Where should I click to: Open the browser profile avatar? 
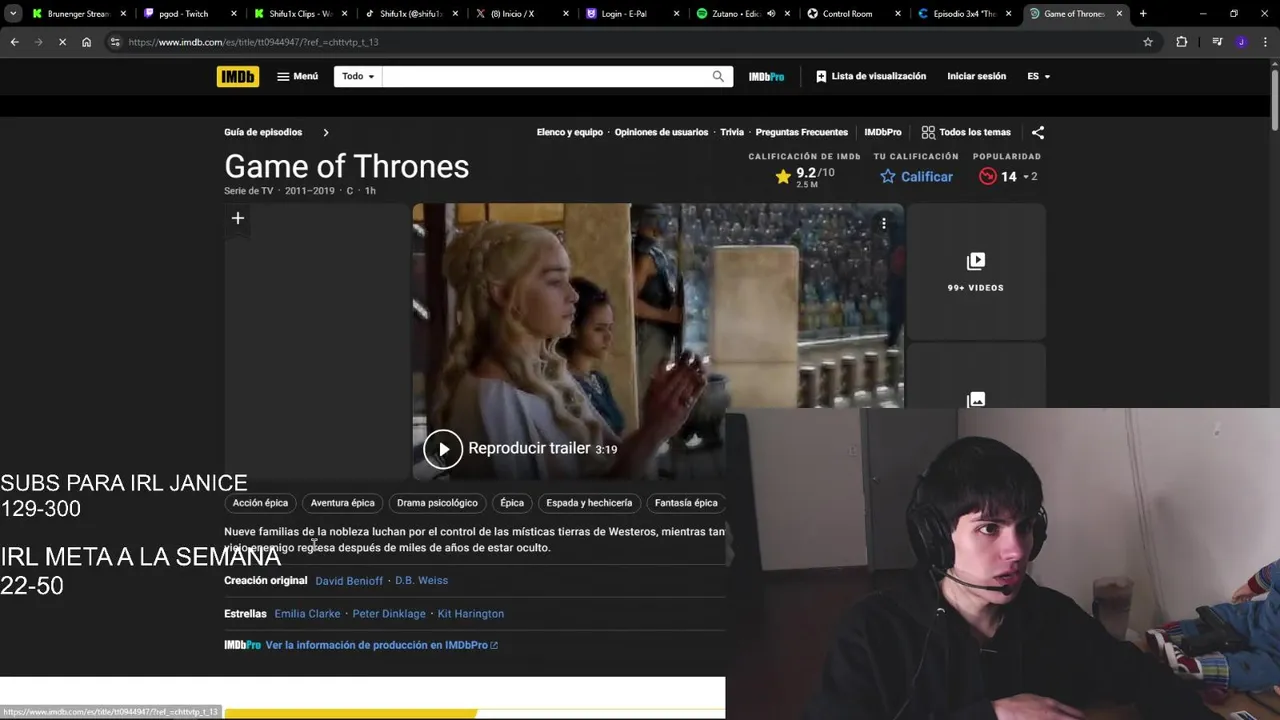[x=1241, y=42]
